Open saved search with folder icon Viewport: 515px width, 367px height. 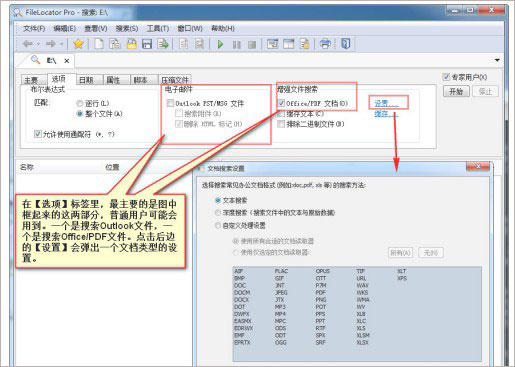(132, 44)
